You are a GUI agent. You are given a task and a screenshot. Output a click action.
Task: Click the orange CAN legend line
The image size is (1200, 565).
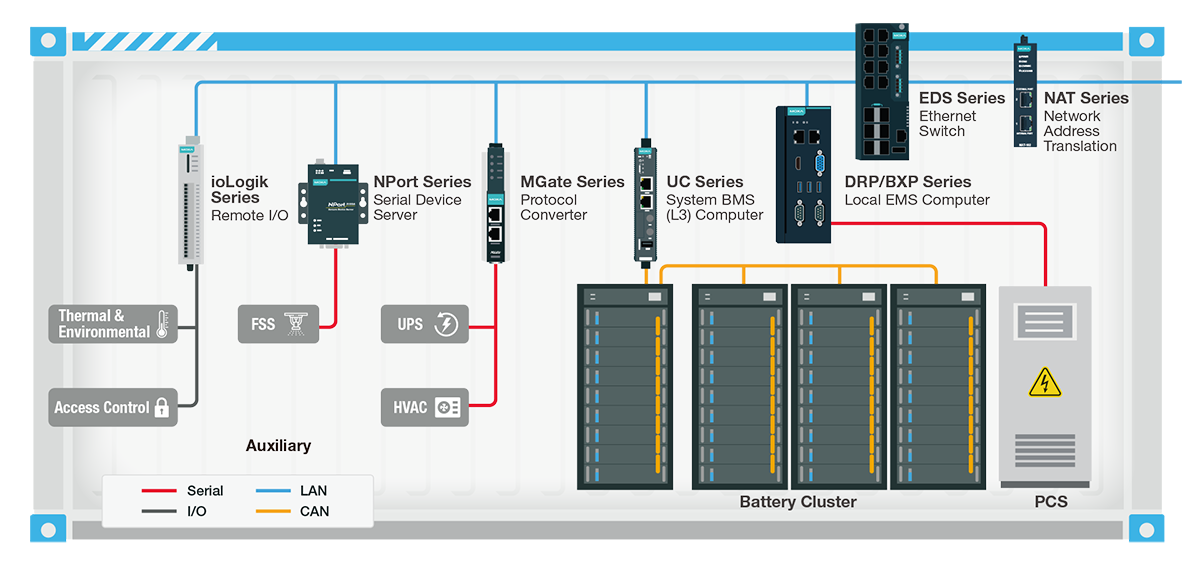(272, 511)
